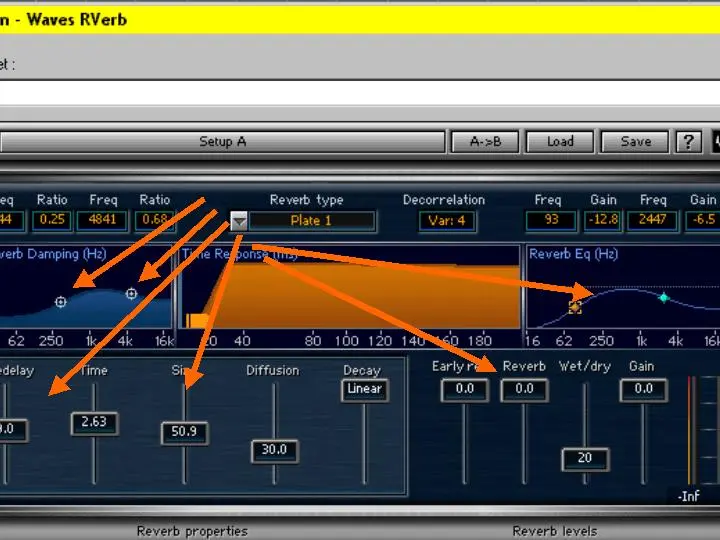Viewport: 720px width, 540px height.
Task: Click the Early reflections 0.0 level box
Action: (x=465, y=390)
